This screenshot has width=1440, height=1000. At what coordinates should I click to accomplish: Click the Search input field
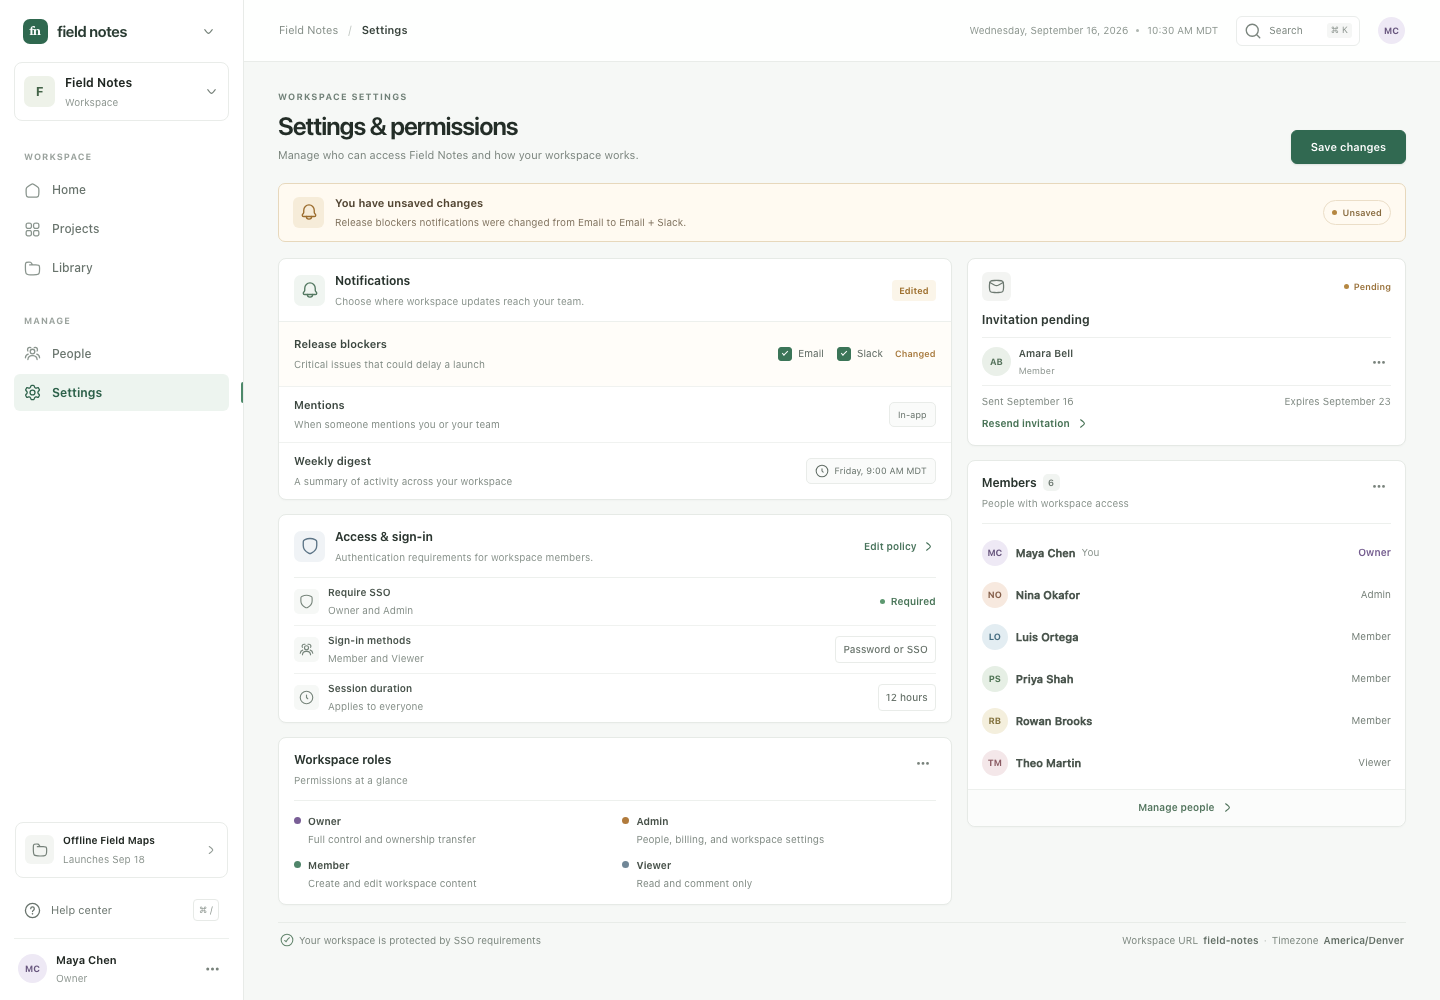[x=1298, y=31]
